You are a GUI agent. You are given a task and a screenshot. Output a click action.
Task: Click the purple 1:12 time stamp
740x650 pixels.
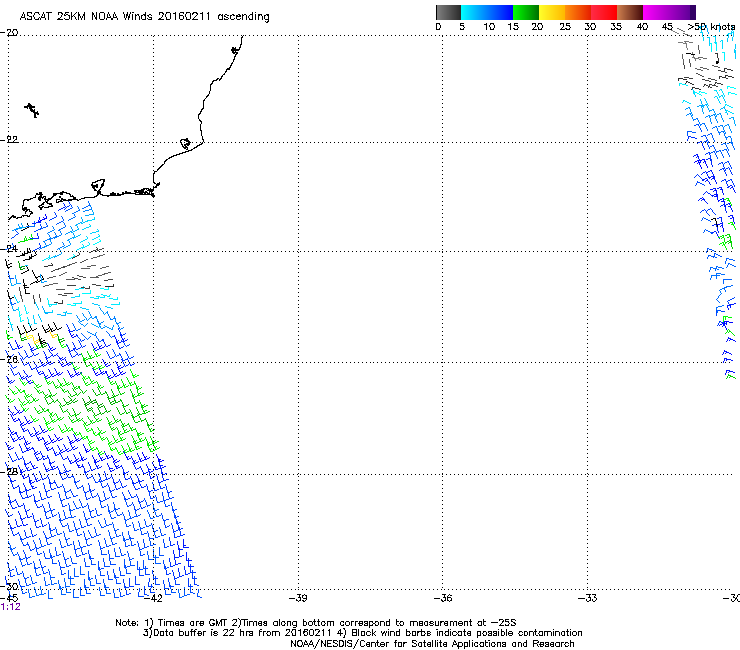pos(10,607)
